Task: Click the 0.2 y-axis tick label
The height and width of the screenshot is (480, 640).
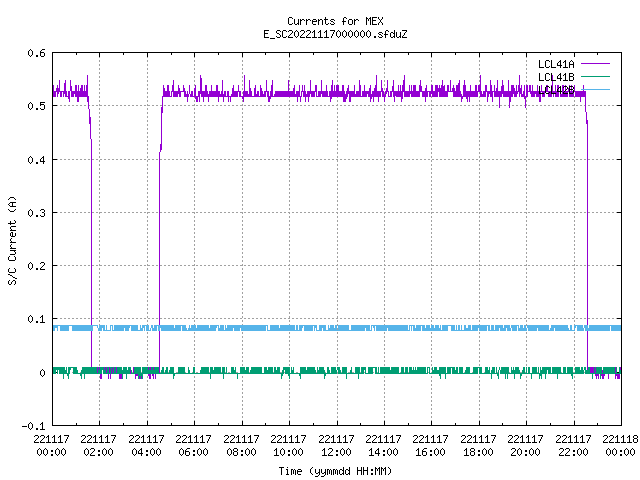Action: tap(36, 266)
